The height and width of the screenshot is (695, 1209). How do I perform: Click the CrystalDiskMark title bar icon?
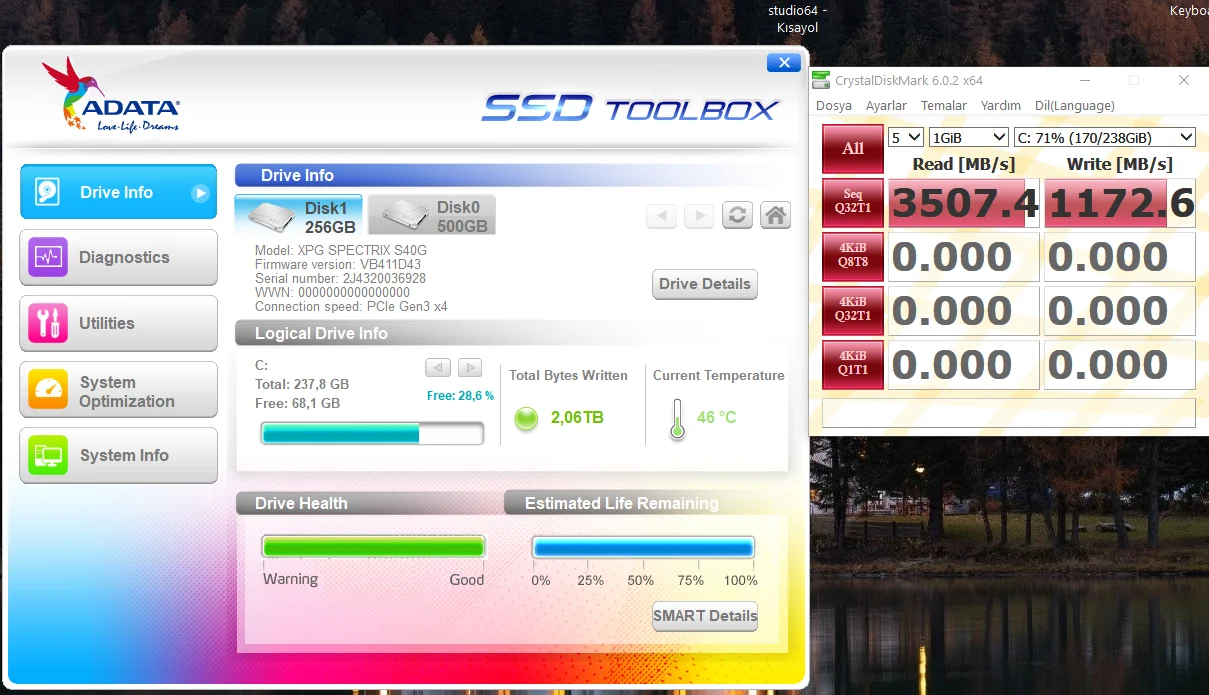point(820,80)
